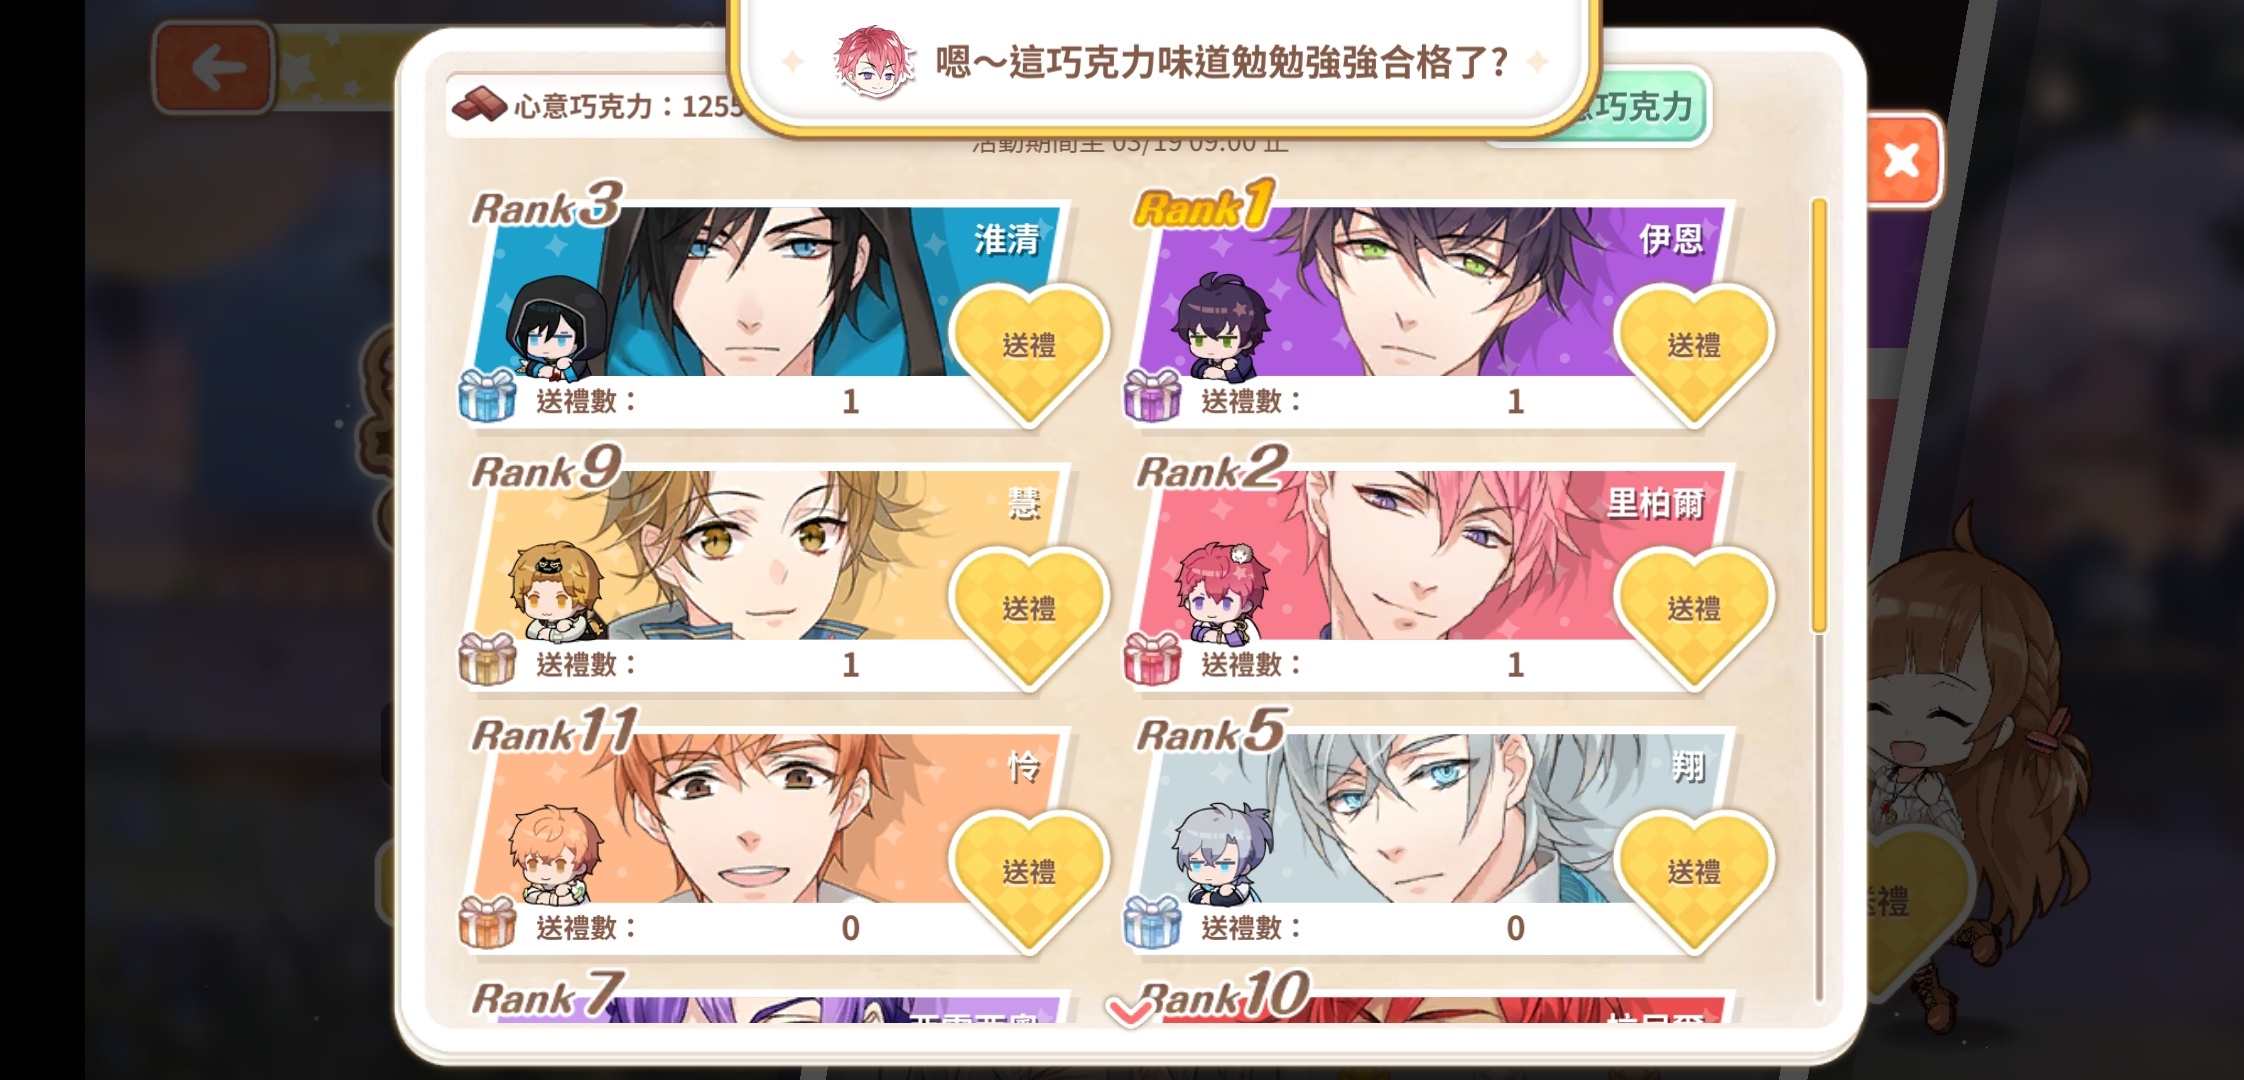2244x1080 pixels.
Task: Tap the gold vertical scrollbar thumb
Action: tap(1819, 415)
